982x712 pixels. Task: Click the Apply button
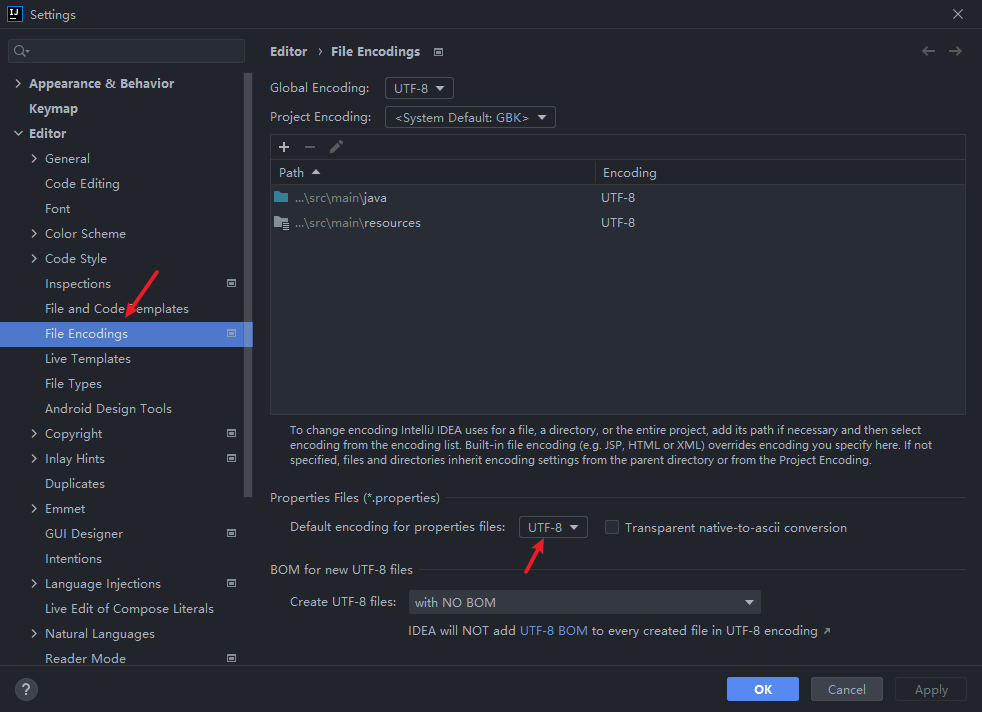point(931,689)
